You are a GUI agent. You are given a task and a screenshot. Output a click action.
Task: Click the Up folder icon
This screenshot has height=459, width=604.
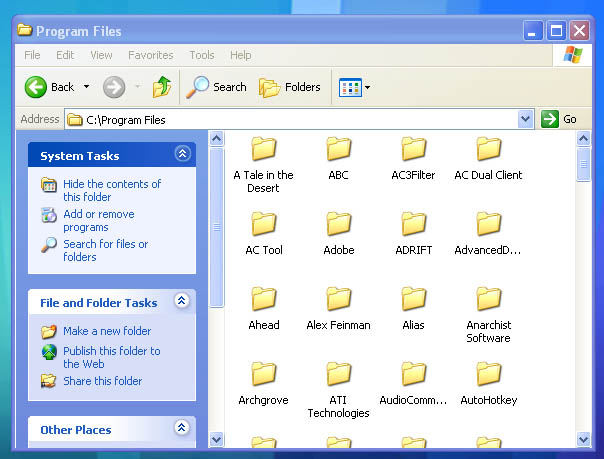coord(162,87)
